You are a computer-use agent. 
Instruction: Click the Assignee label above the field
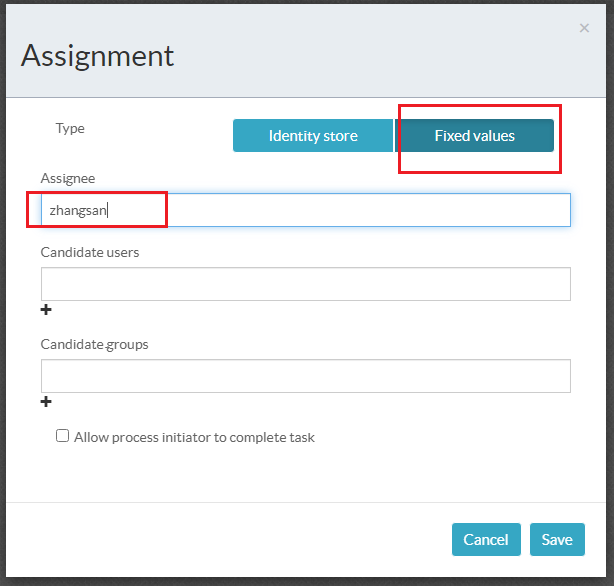(68, 178)
